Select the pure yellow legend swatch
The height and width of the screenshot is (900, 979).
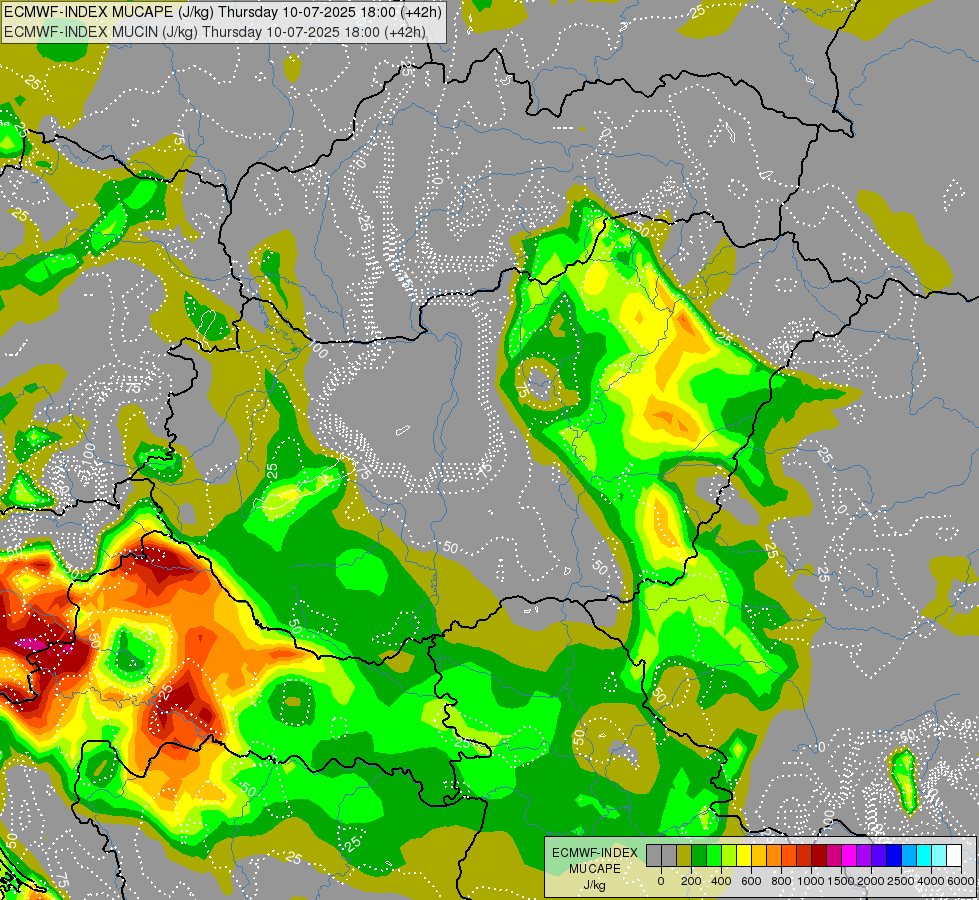pyautogui.click(x=744, y=855)
